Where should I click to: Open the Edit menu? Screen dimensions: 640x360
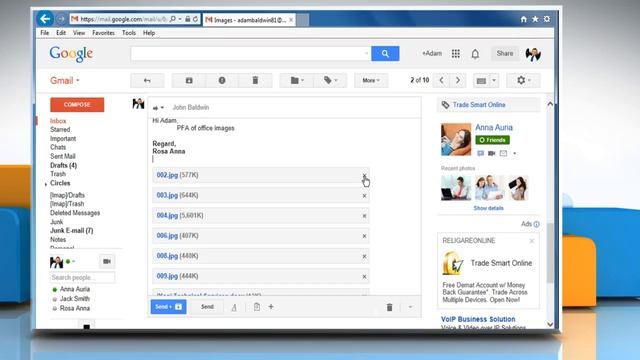61,33
